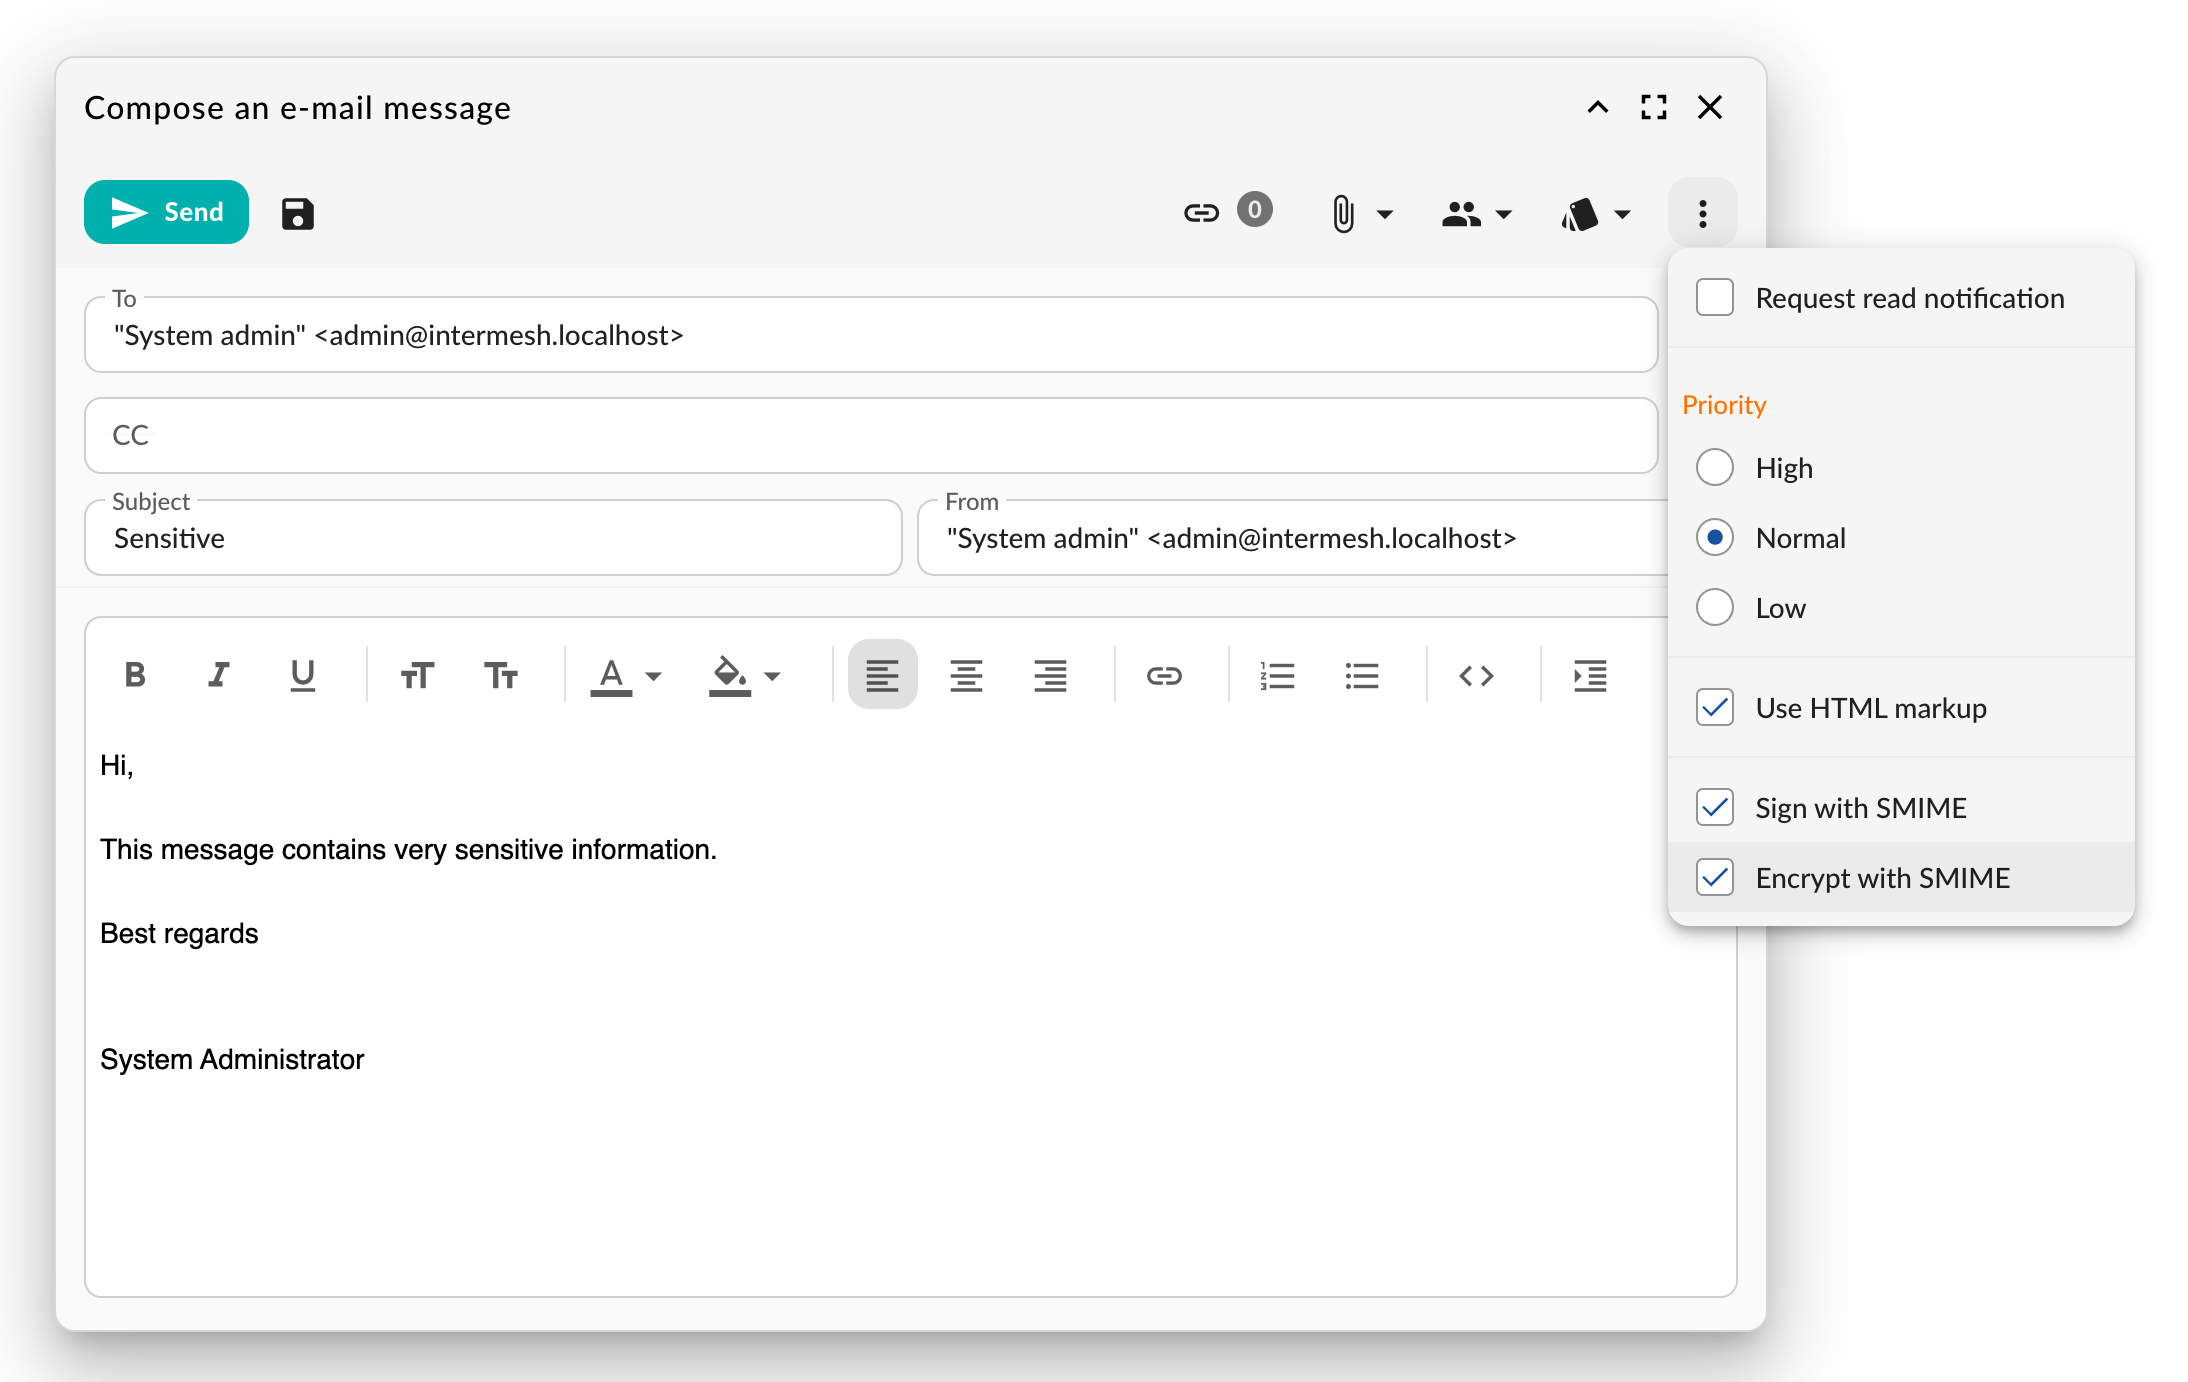2188x1382 pixels.
Task: Insert hyperlink from editor toolbar
Action: pyautogui.click(x=1163, y=676)
